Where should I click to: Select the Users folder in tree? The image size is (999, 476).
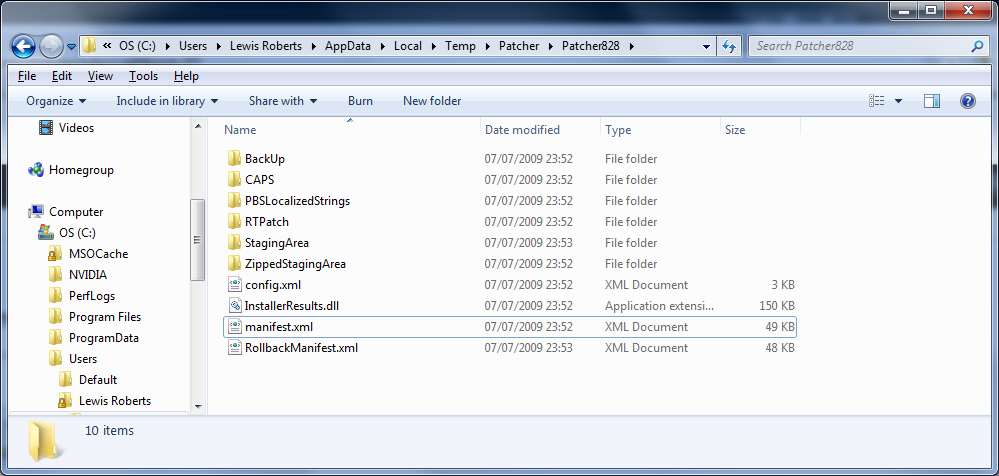73,359
